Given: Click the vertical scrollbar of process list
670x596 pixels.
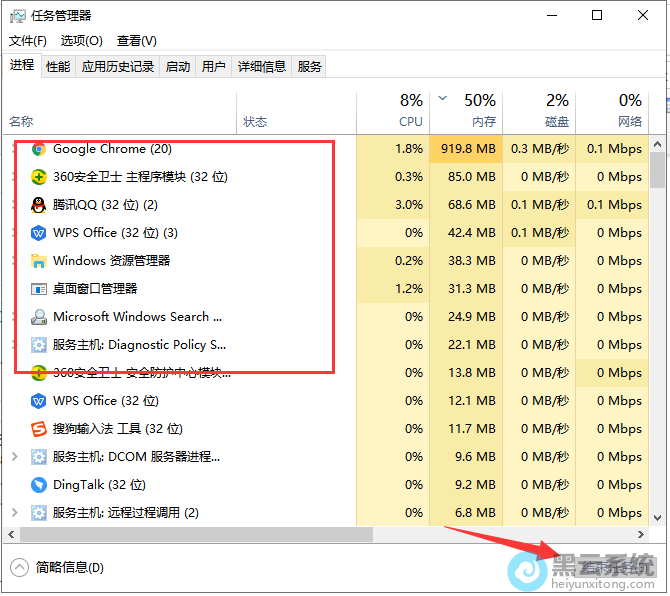Looking at the screenshot, I should point(657,169).
